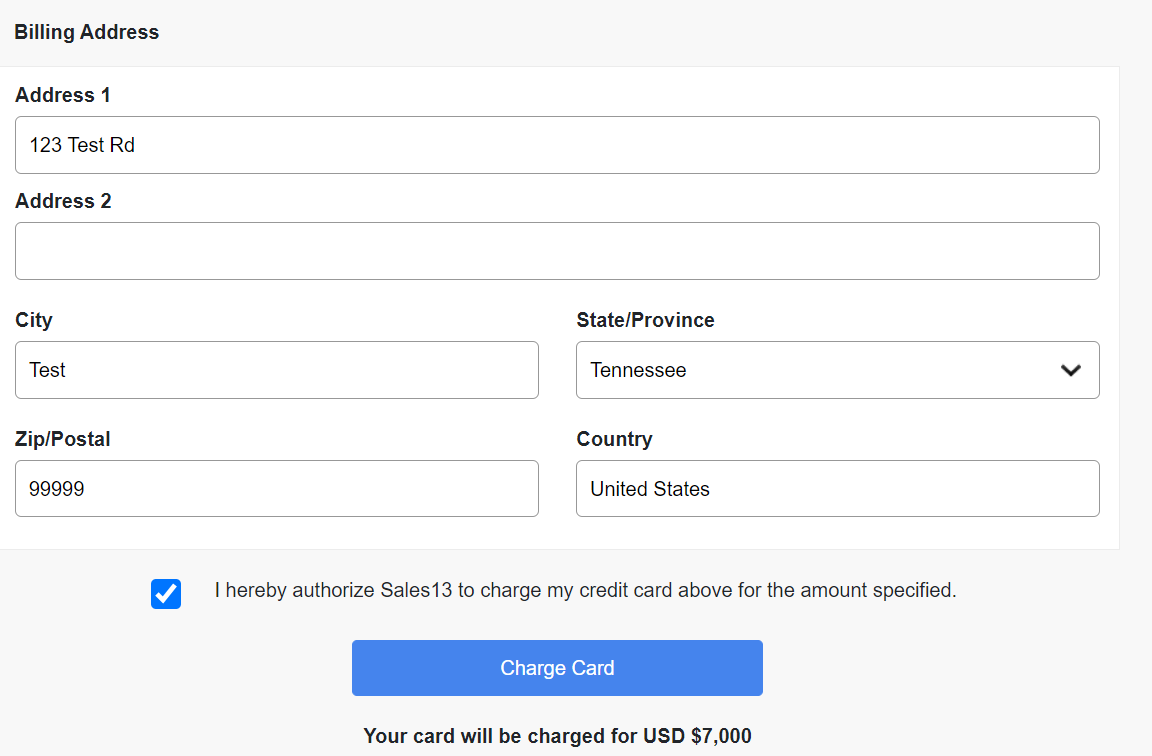Click the Billing Address heading

[86, 32]
